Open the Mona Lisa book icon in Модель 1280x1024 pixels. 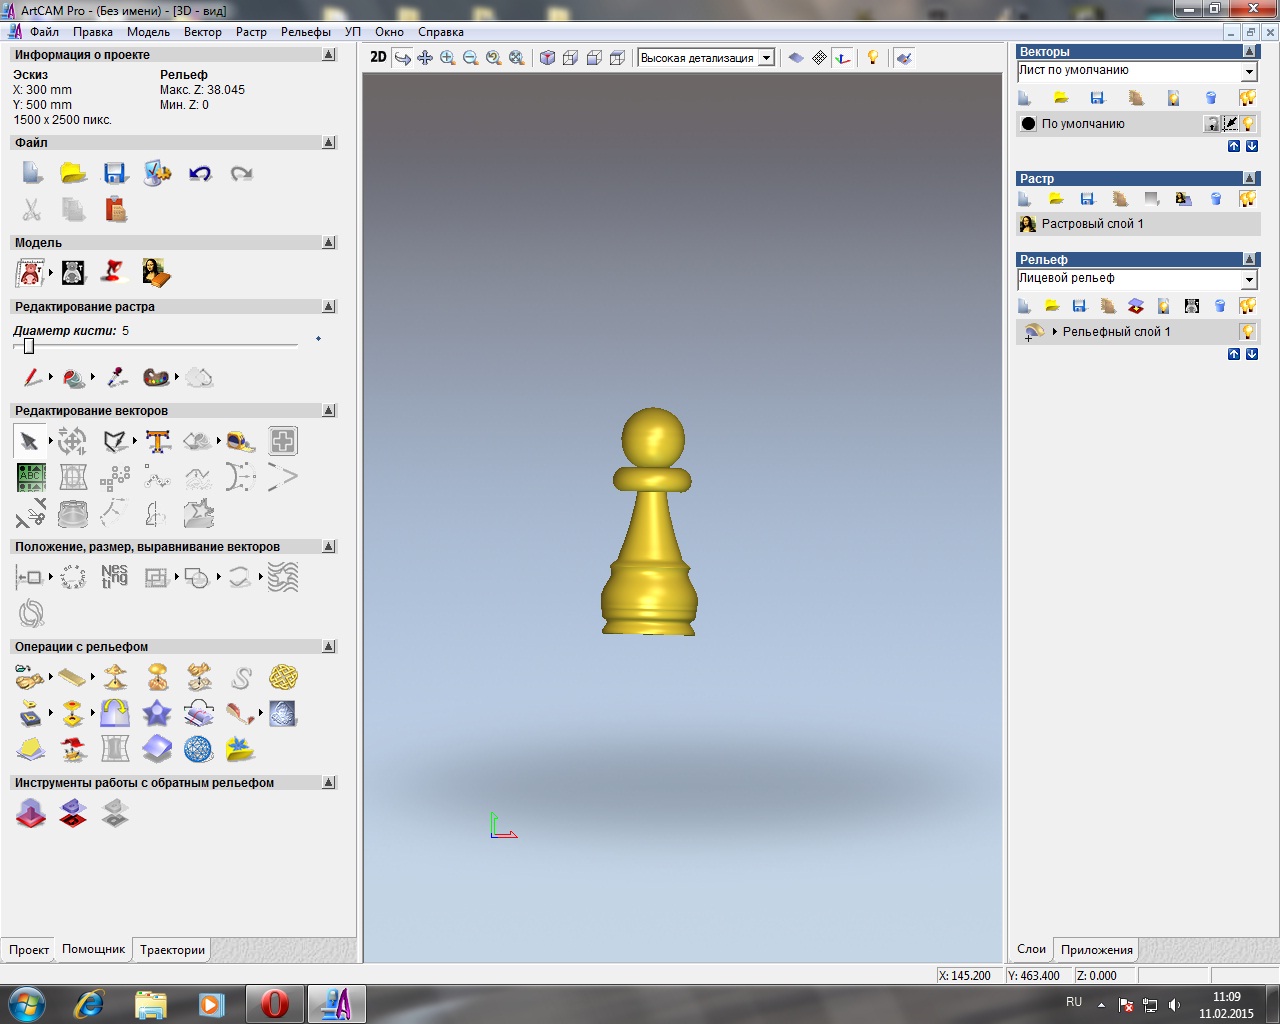(156, 272)
